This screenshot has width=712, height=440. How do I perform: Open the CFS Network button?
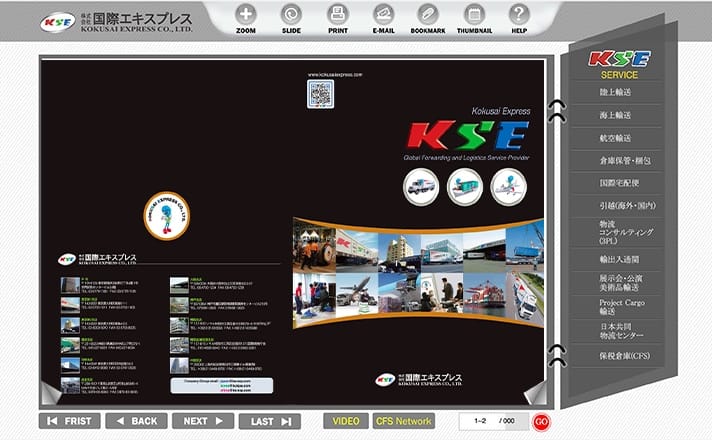[x=404, y=421]
